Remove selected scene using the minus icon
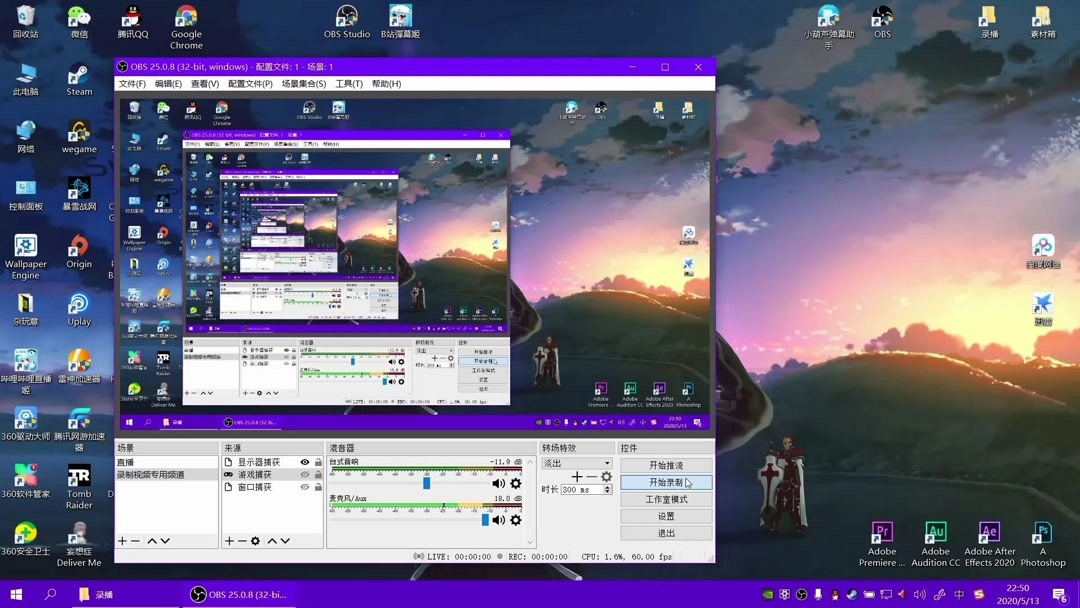The width and height of the screenshot is (1080, 608). 134,541
